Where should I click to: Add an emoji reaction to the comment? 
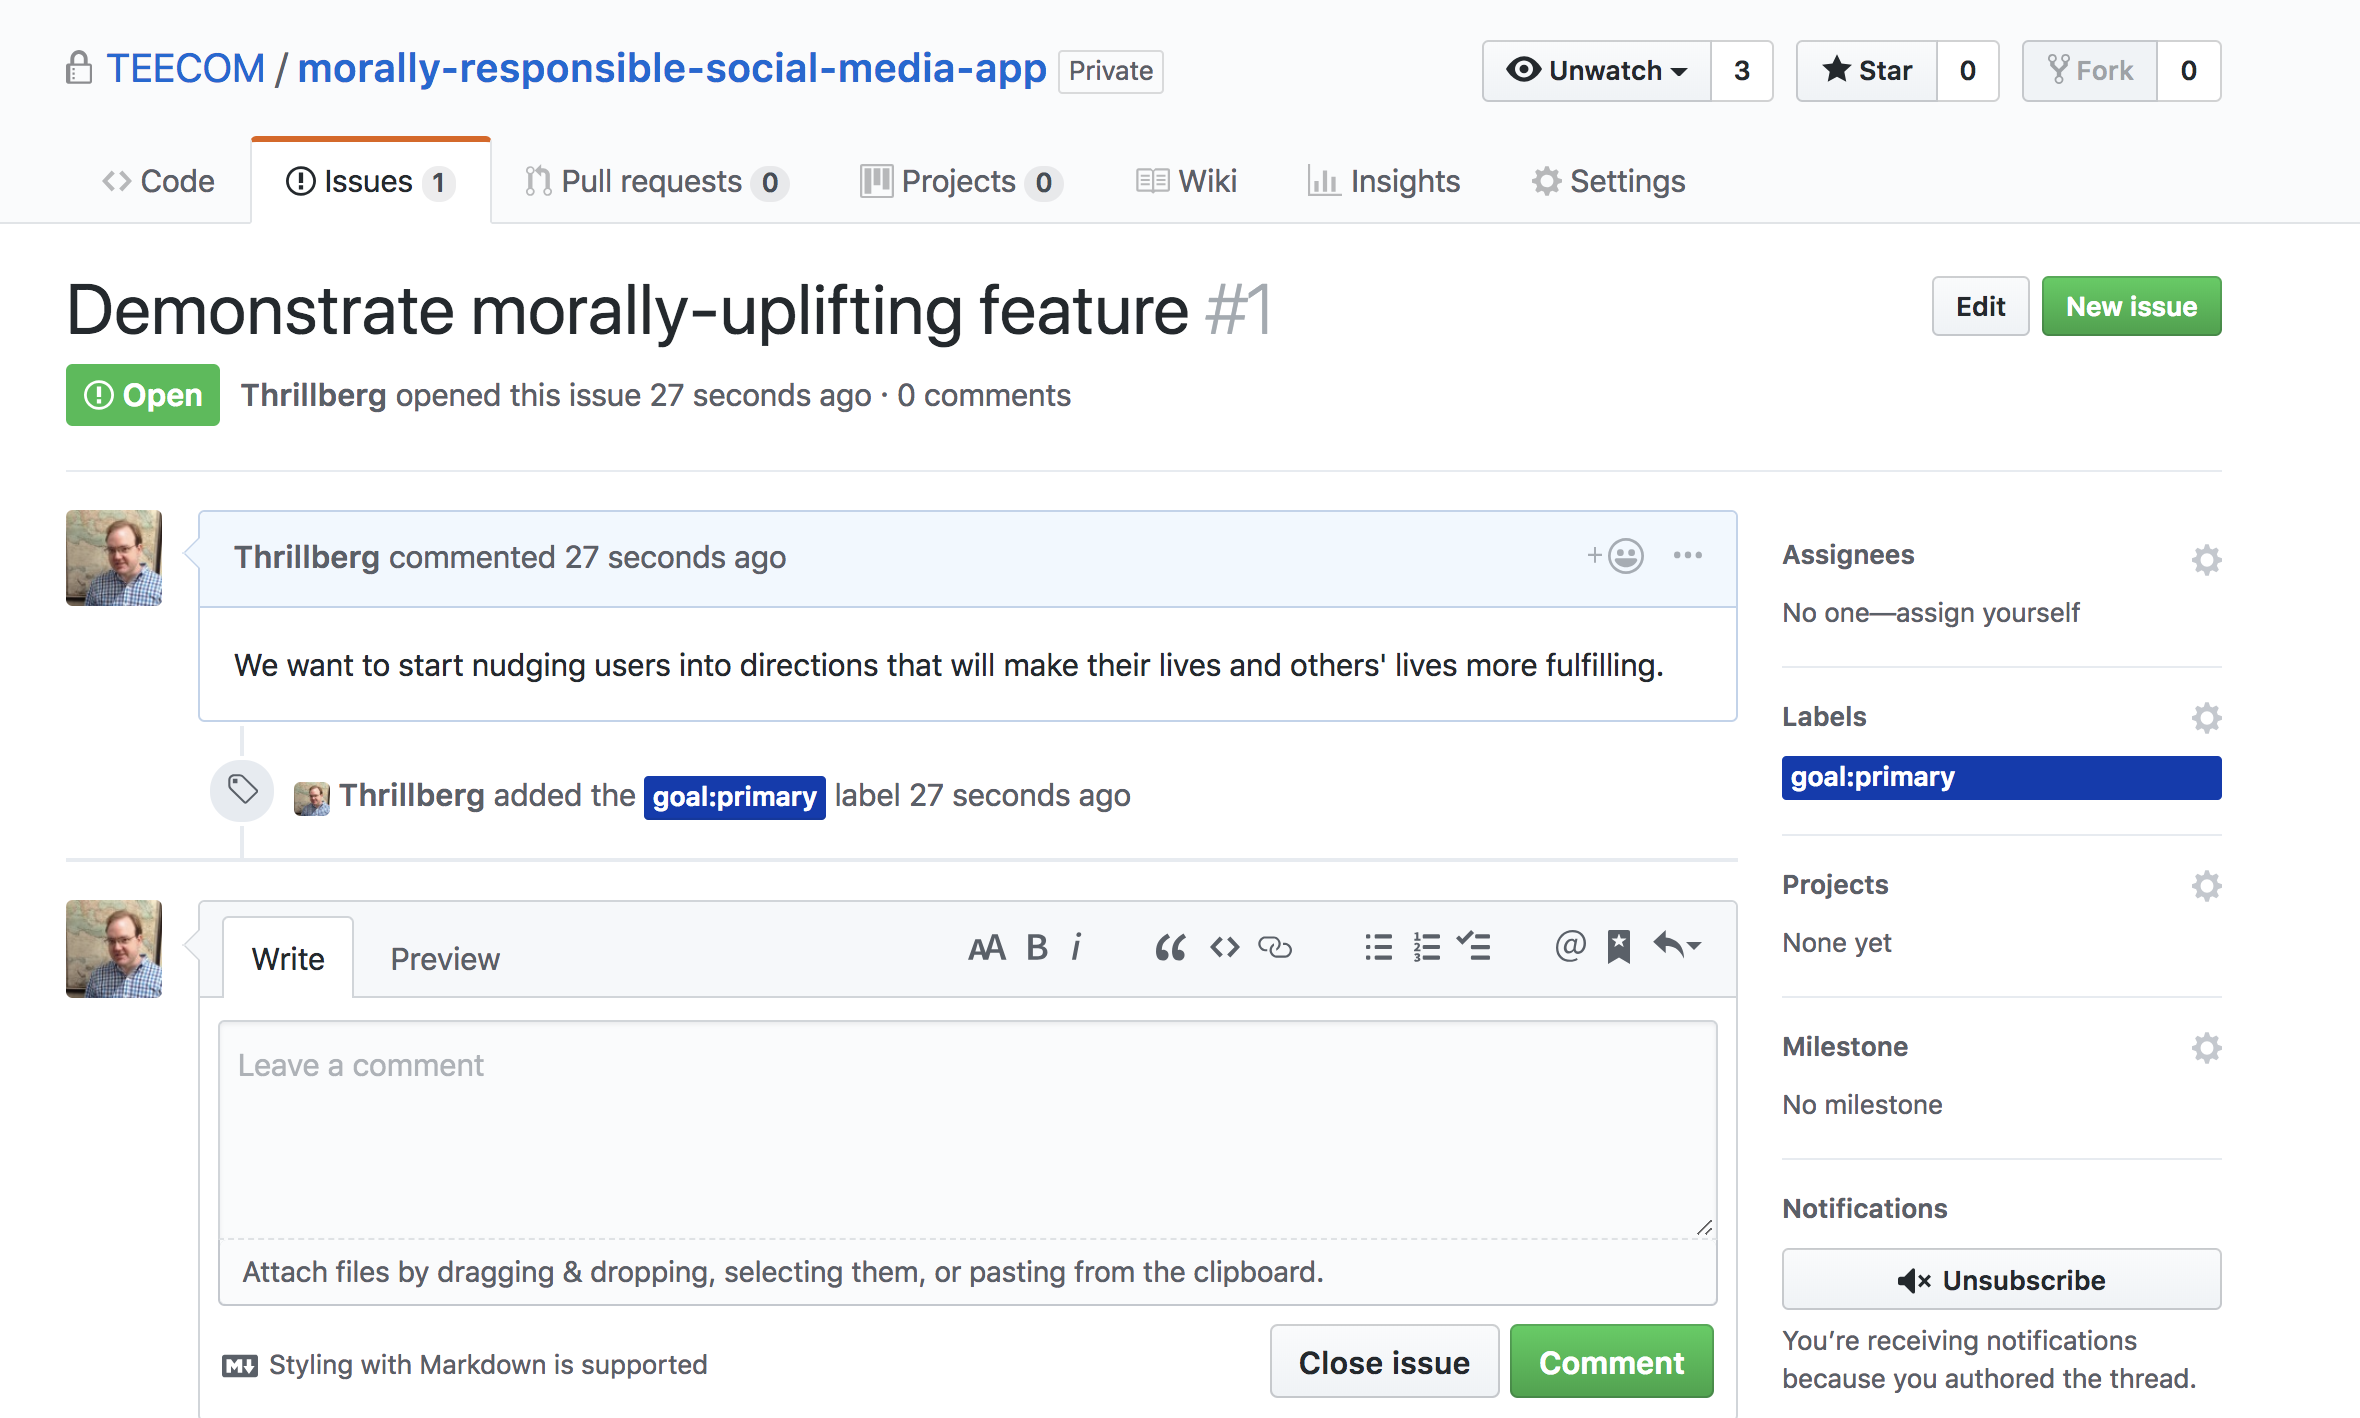tap(1615, 555)
